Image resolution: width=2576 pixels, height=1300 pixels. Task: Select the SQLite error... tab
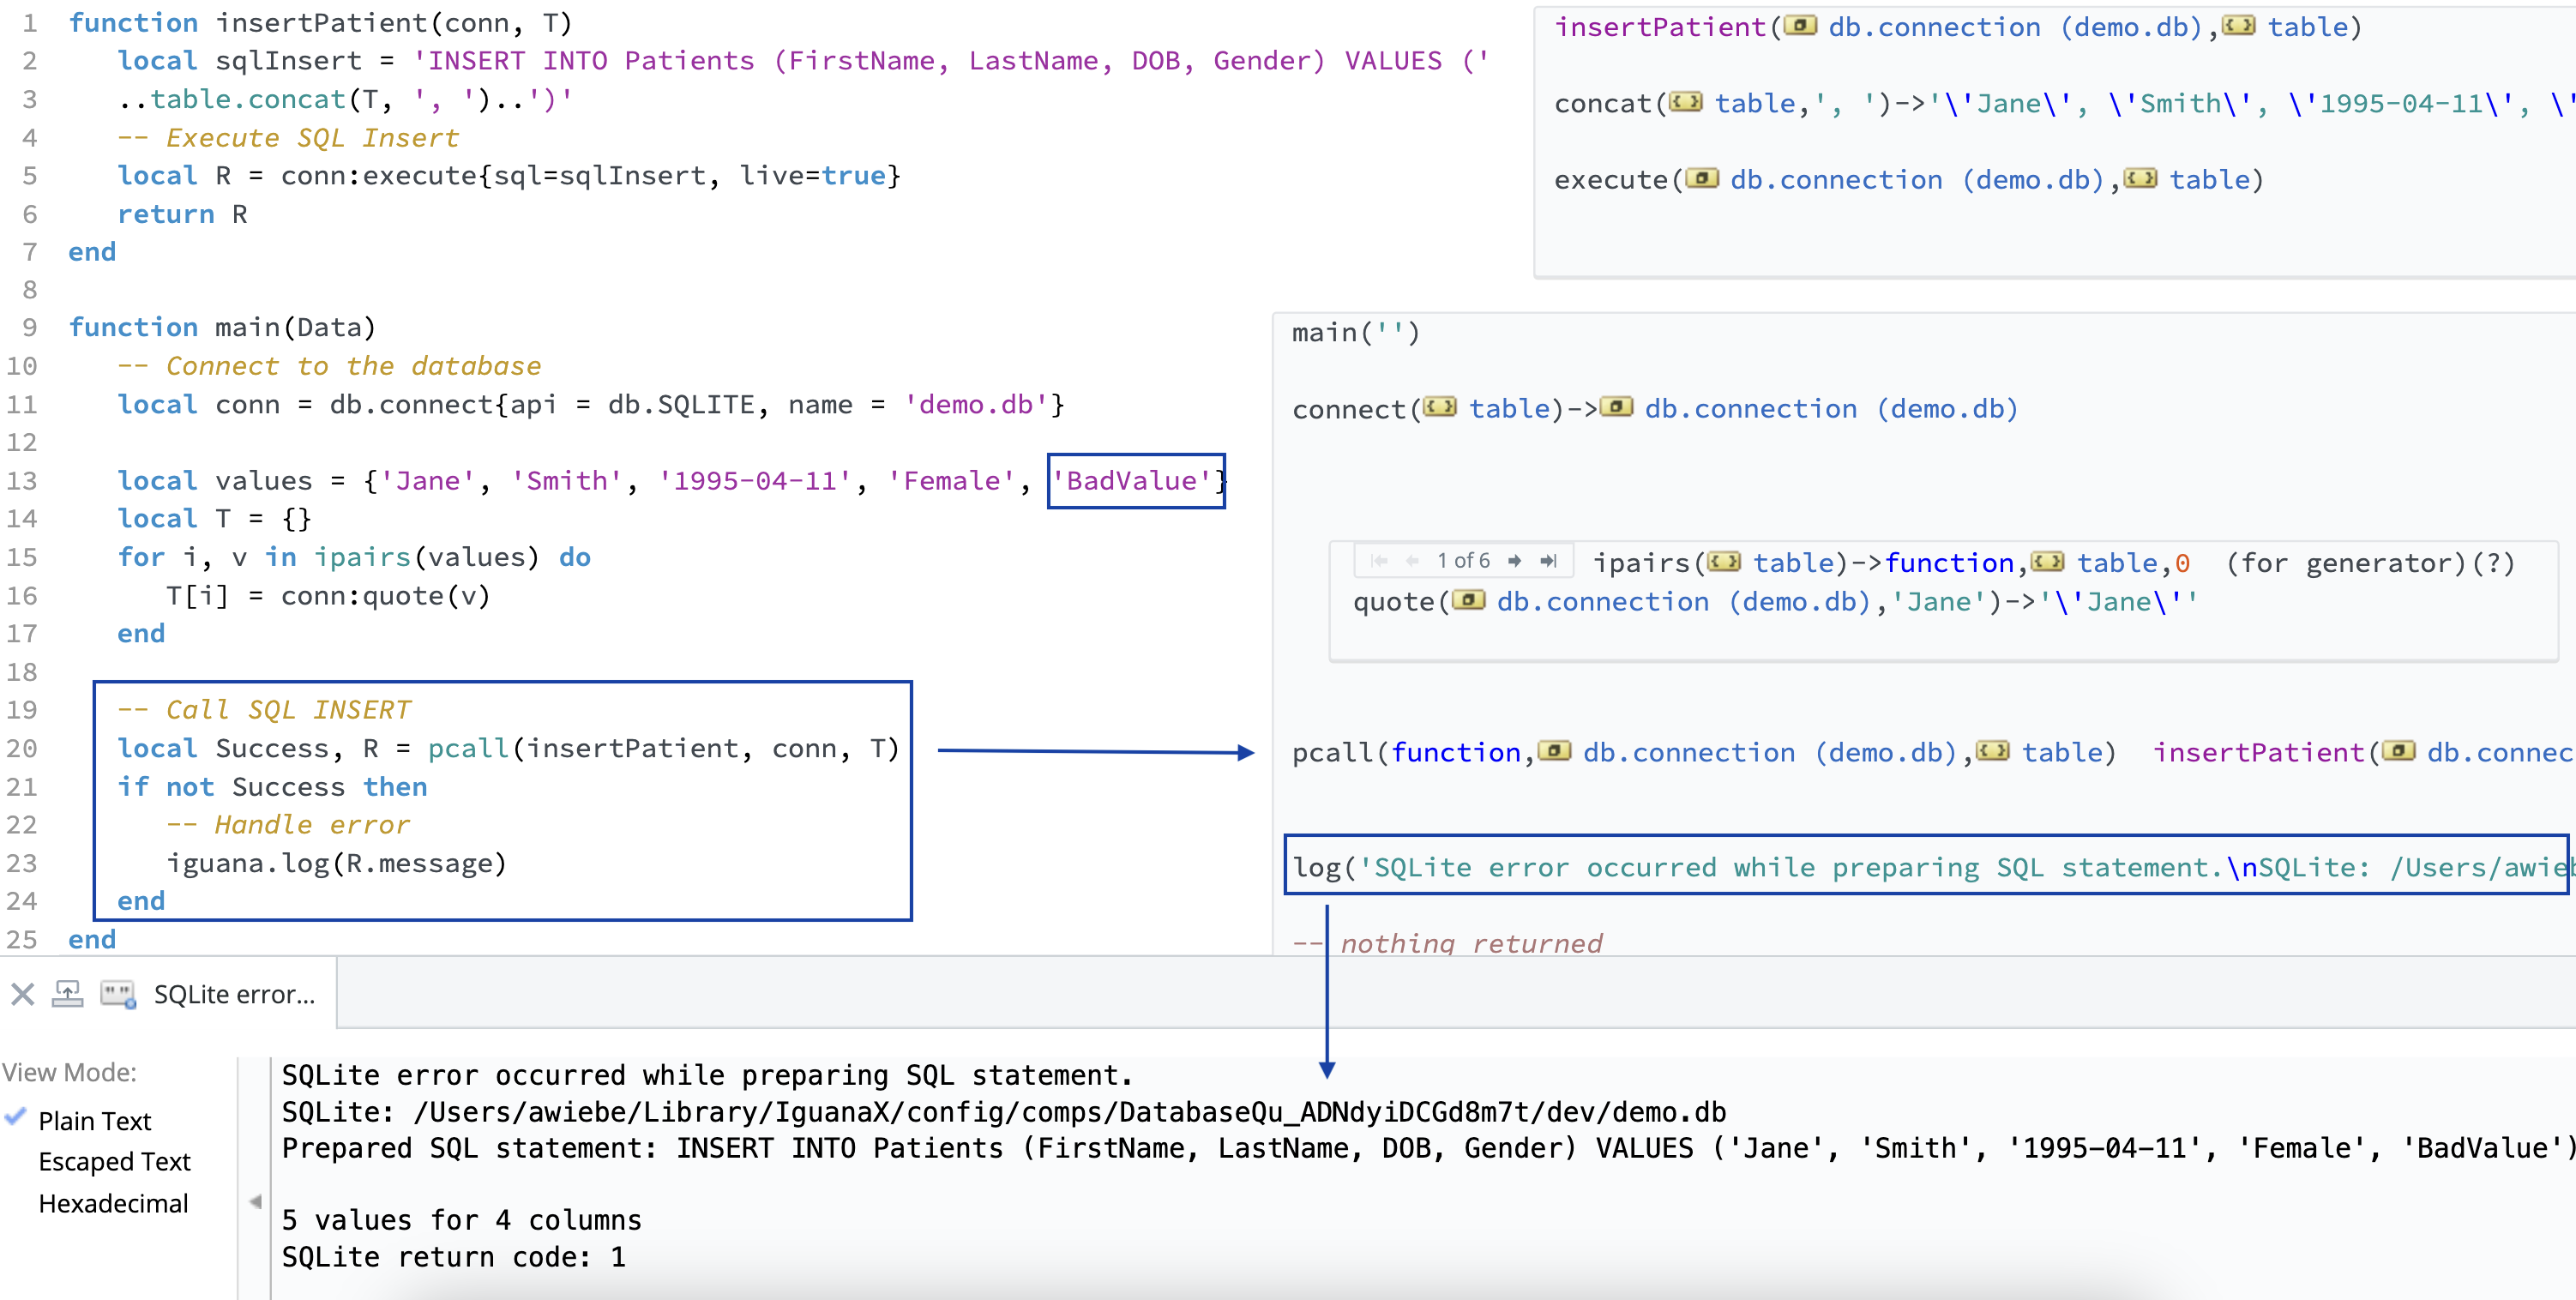(234, 994)
